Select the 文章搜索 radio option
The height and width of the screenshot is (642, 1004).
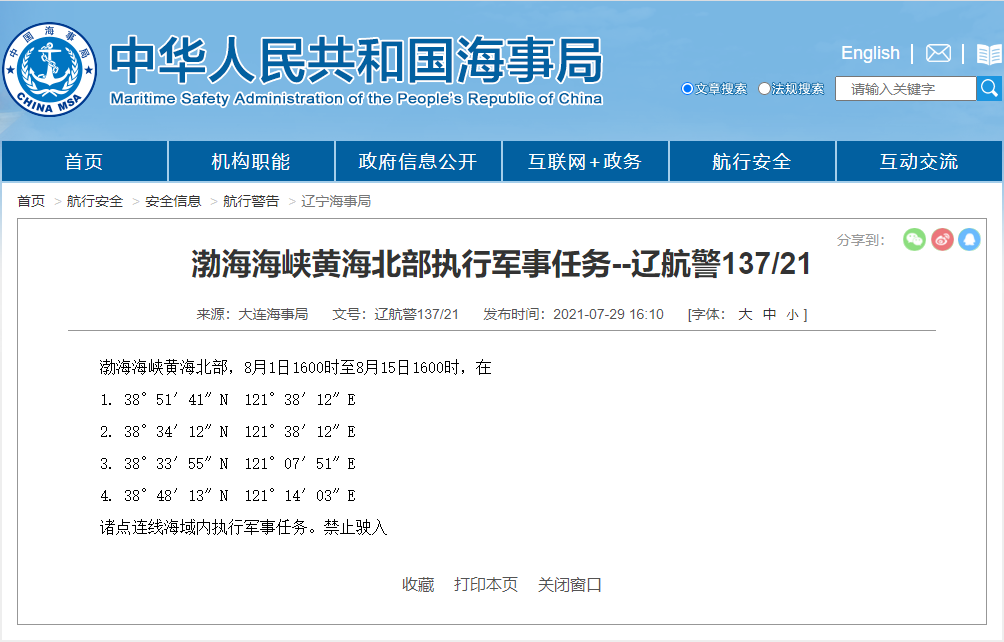click(x=687, y=88)
